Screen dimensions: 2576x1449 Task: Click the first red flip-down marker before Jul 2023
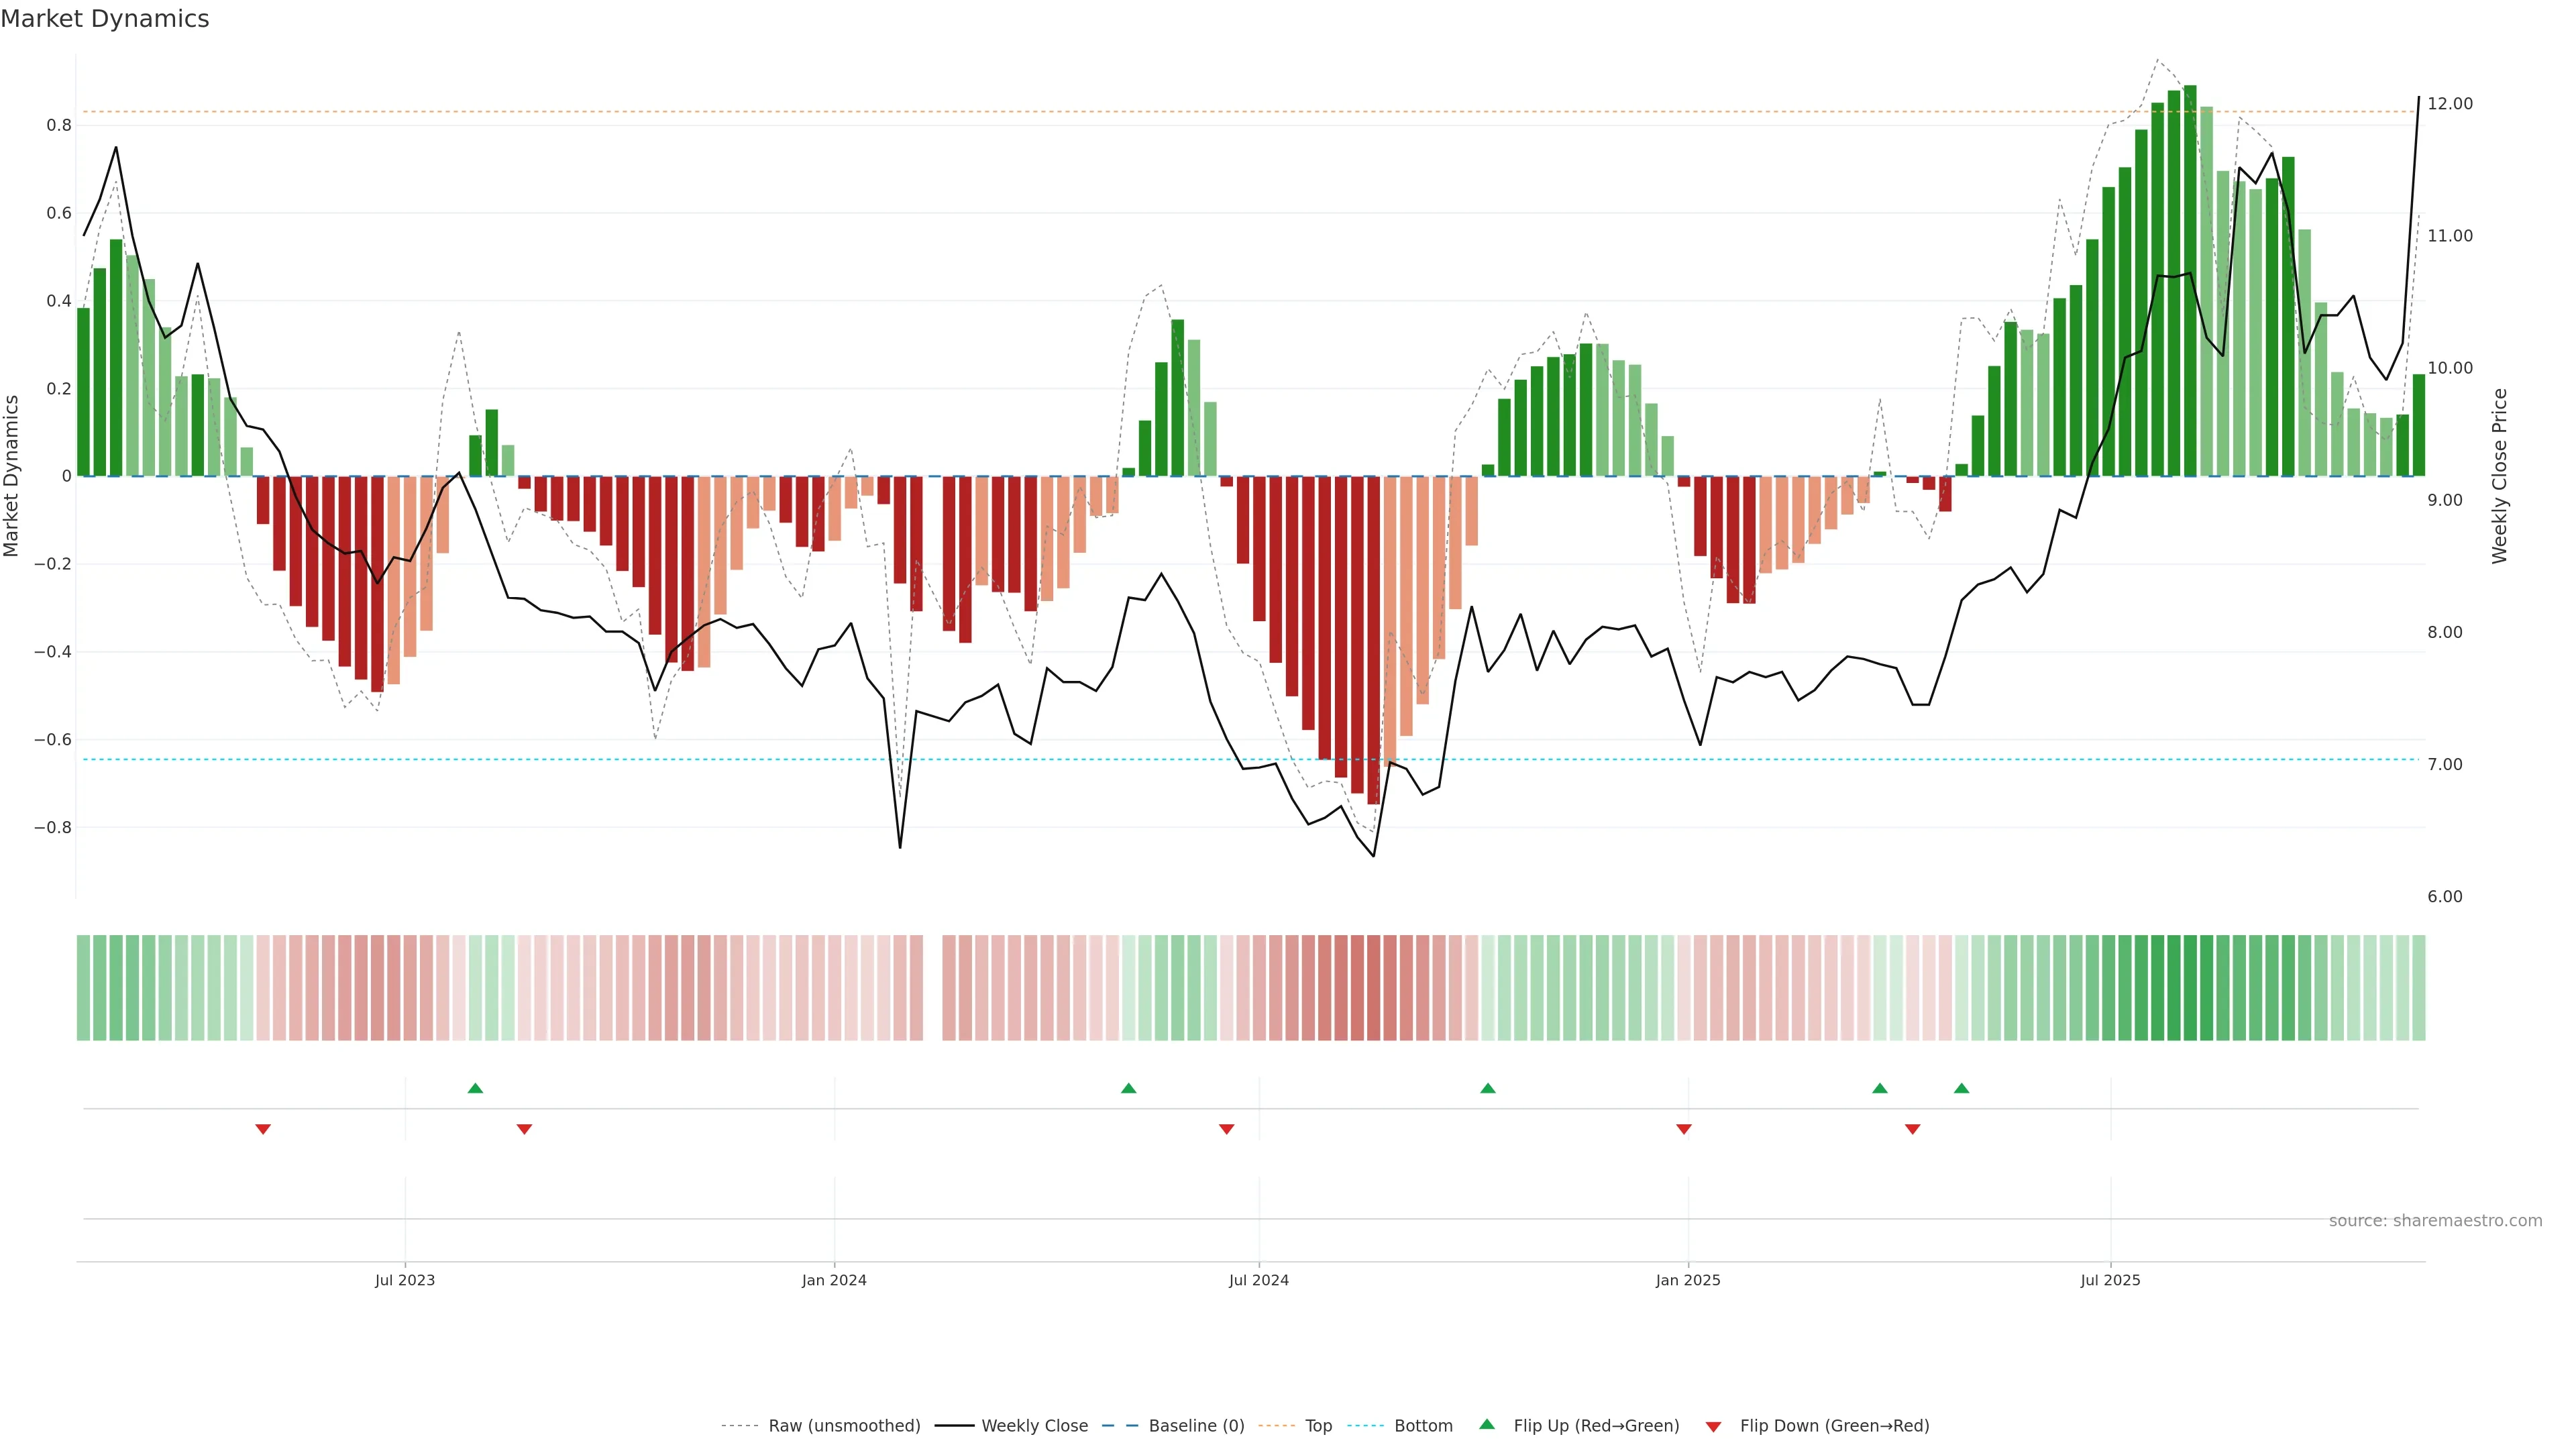tap(263, 1129)
